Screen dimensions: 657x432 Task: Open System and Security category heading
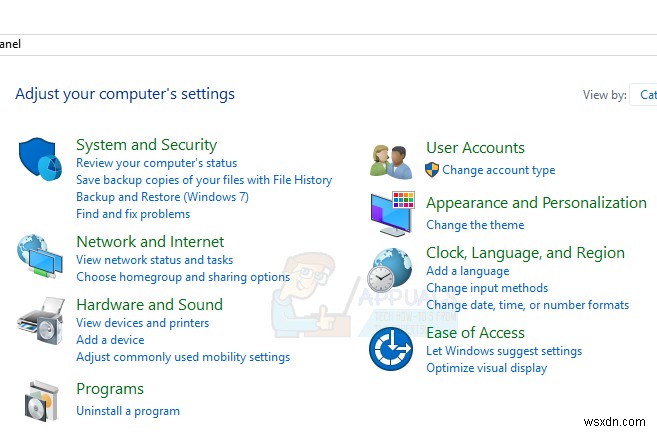146,145
